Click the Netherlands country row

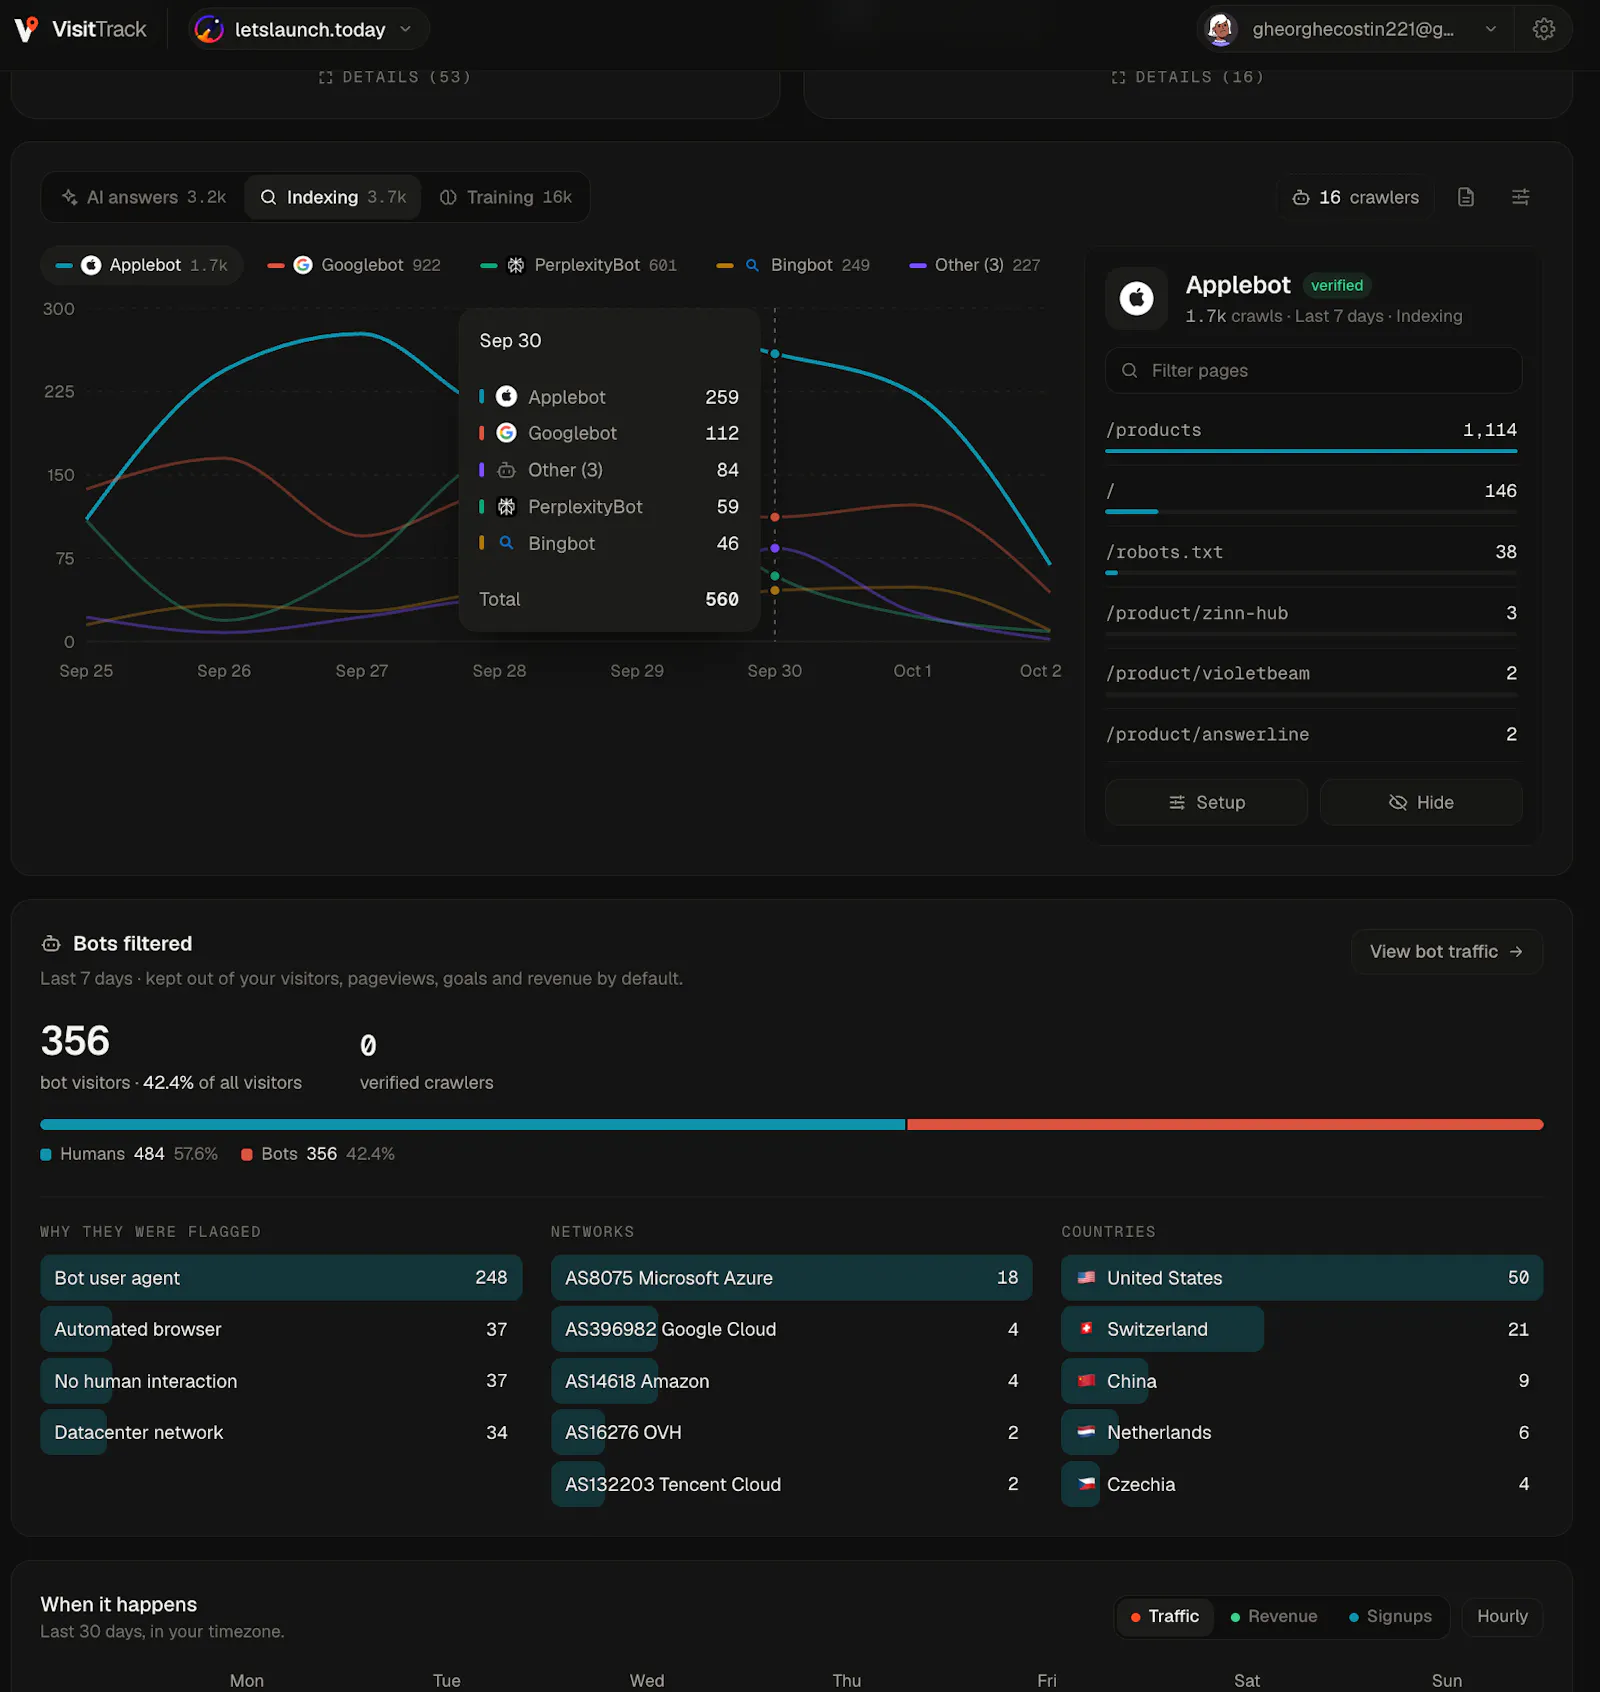coord(1302,1432)
